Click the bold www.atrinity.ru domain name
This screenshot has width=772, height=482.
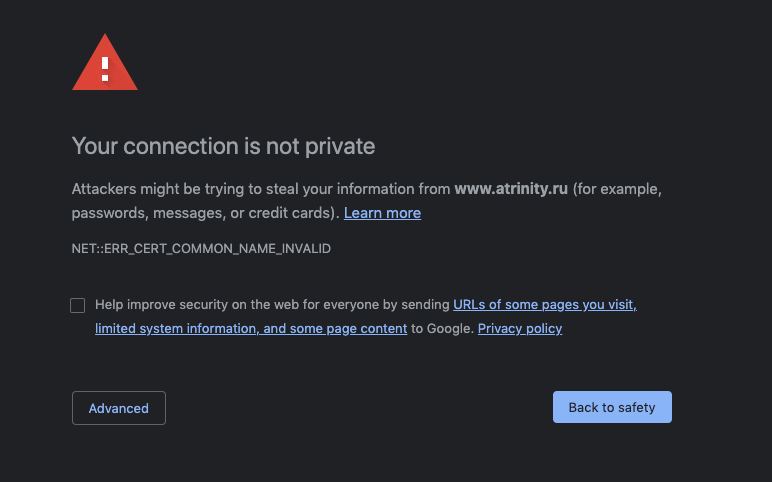511,189
